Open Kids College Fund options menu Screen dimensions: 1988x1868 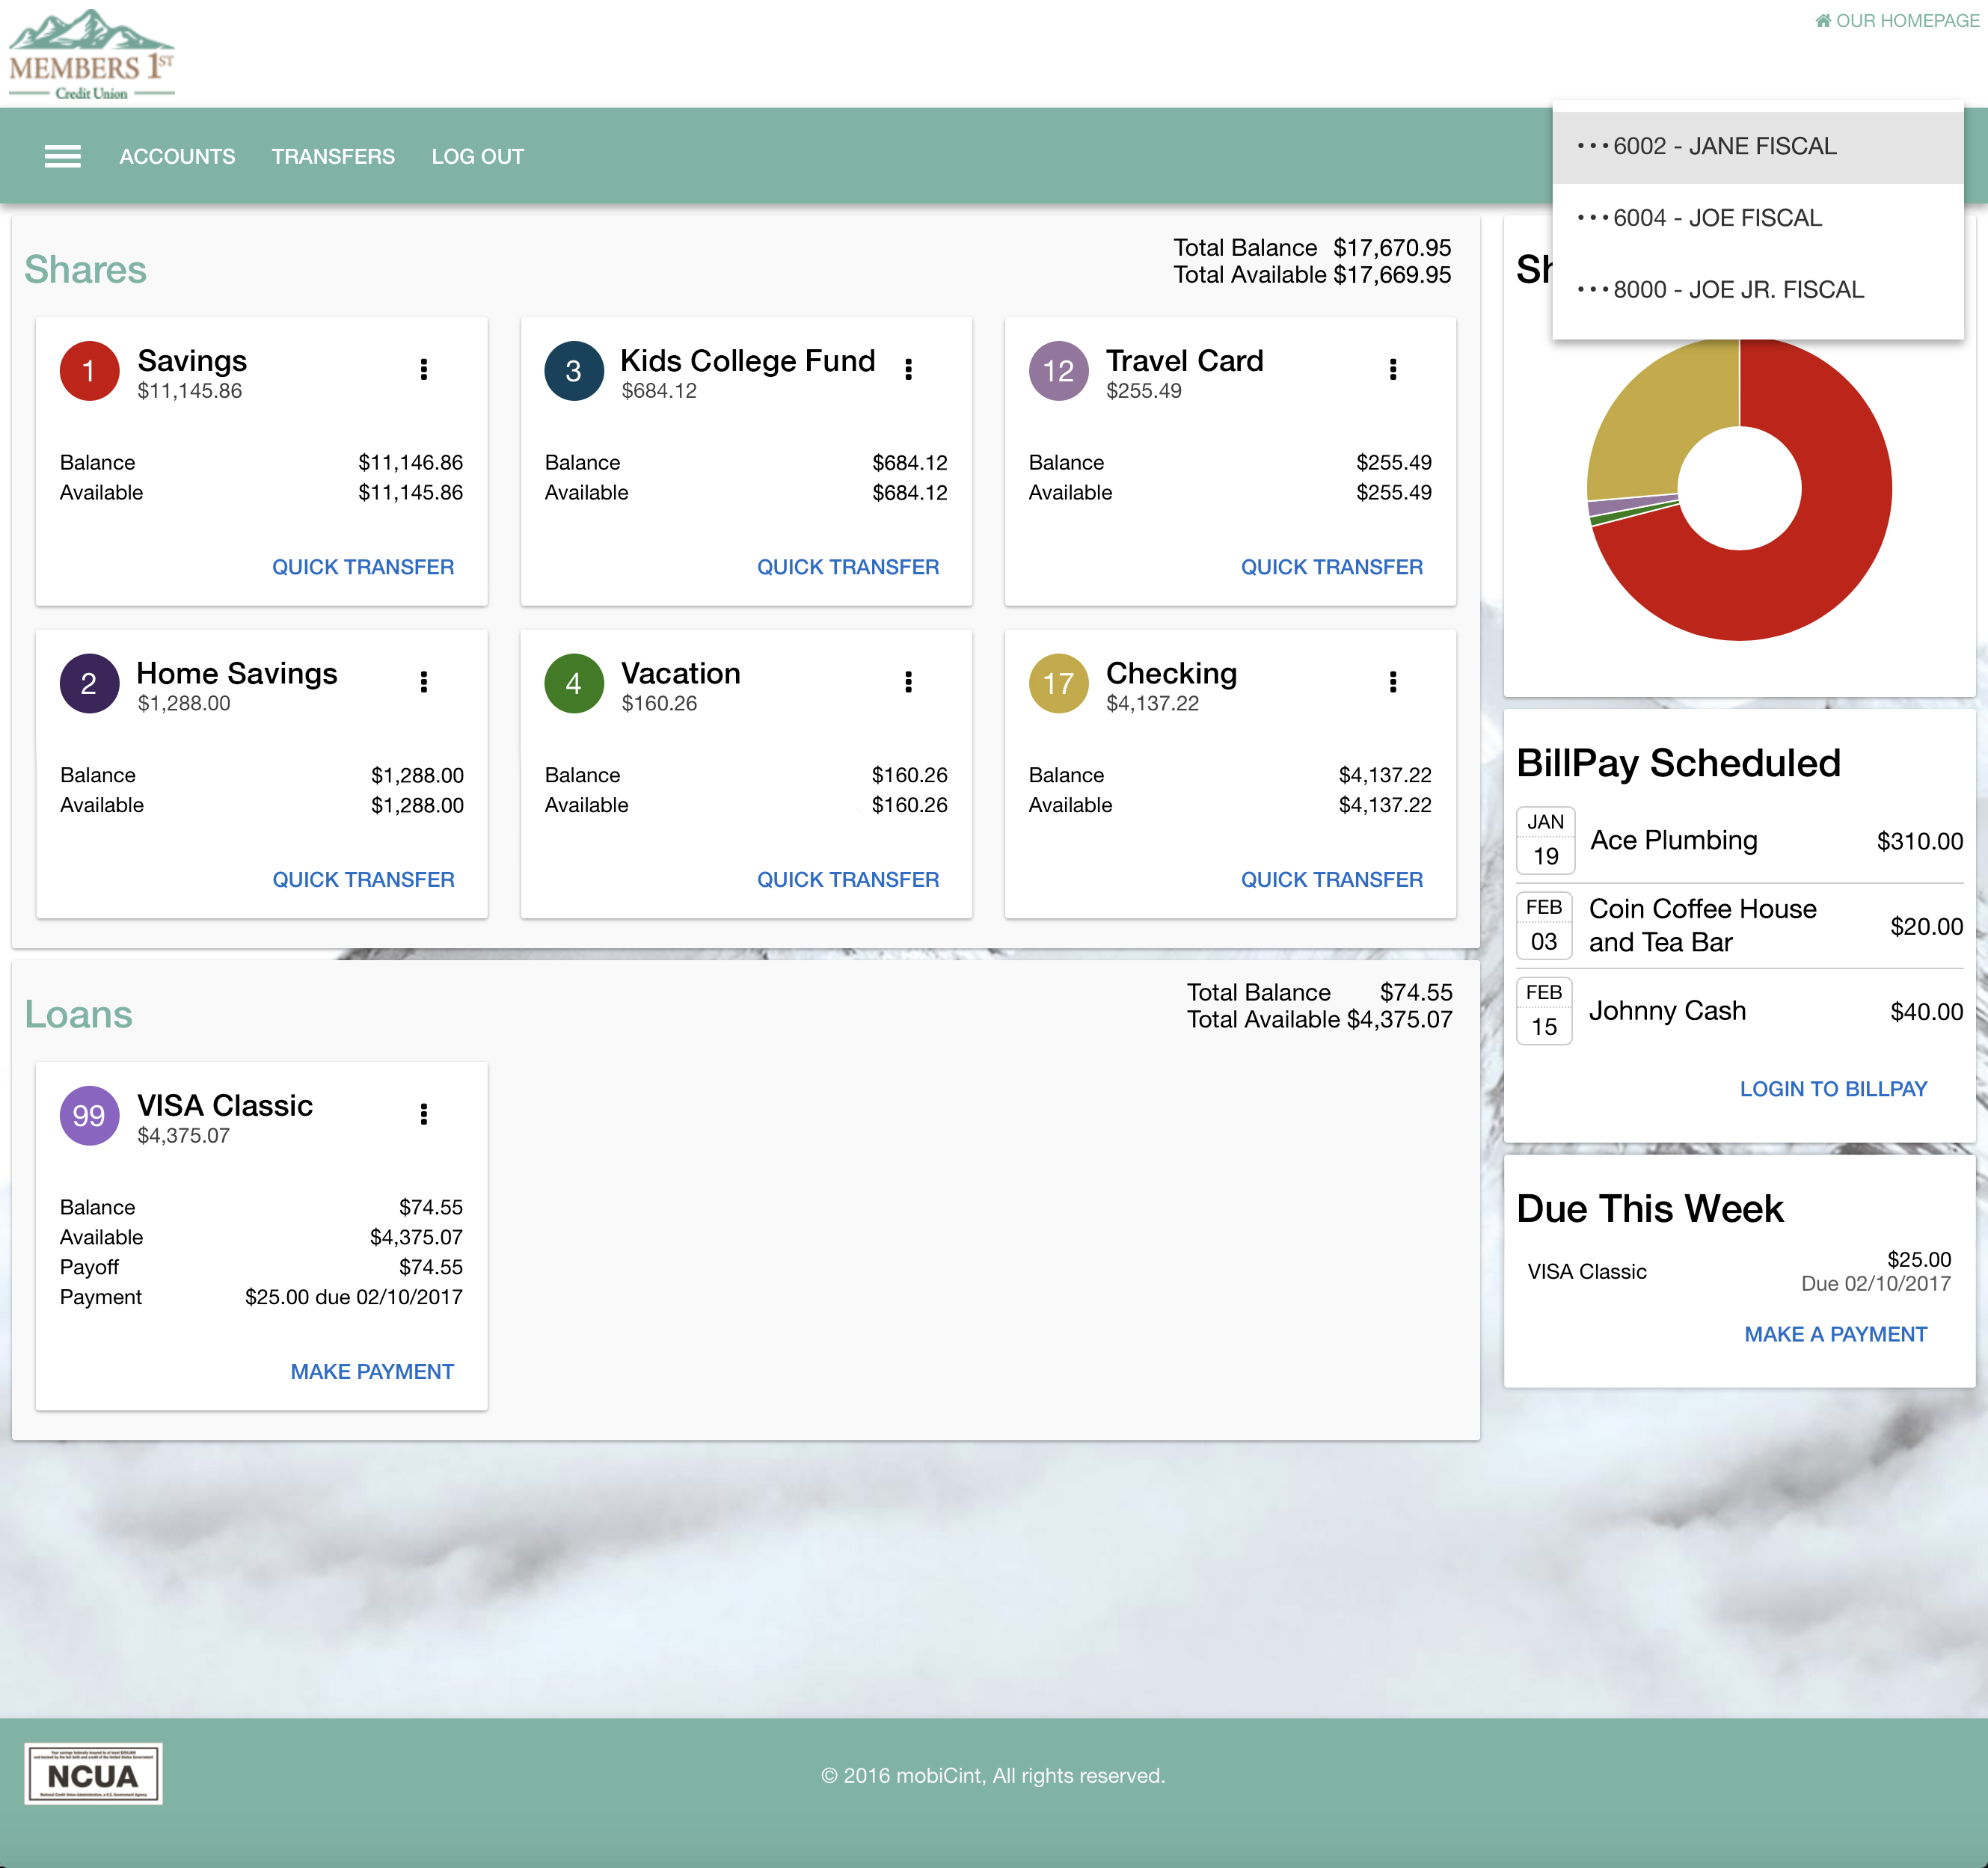908,369
